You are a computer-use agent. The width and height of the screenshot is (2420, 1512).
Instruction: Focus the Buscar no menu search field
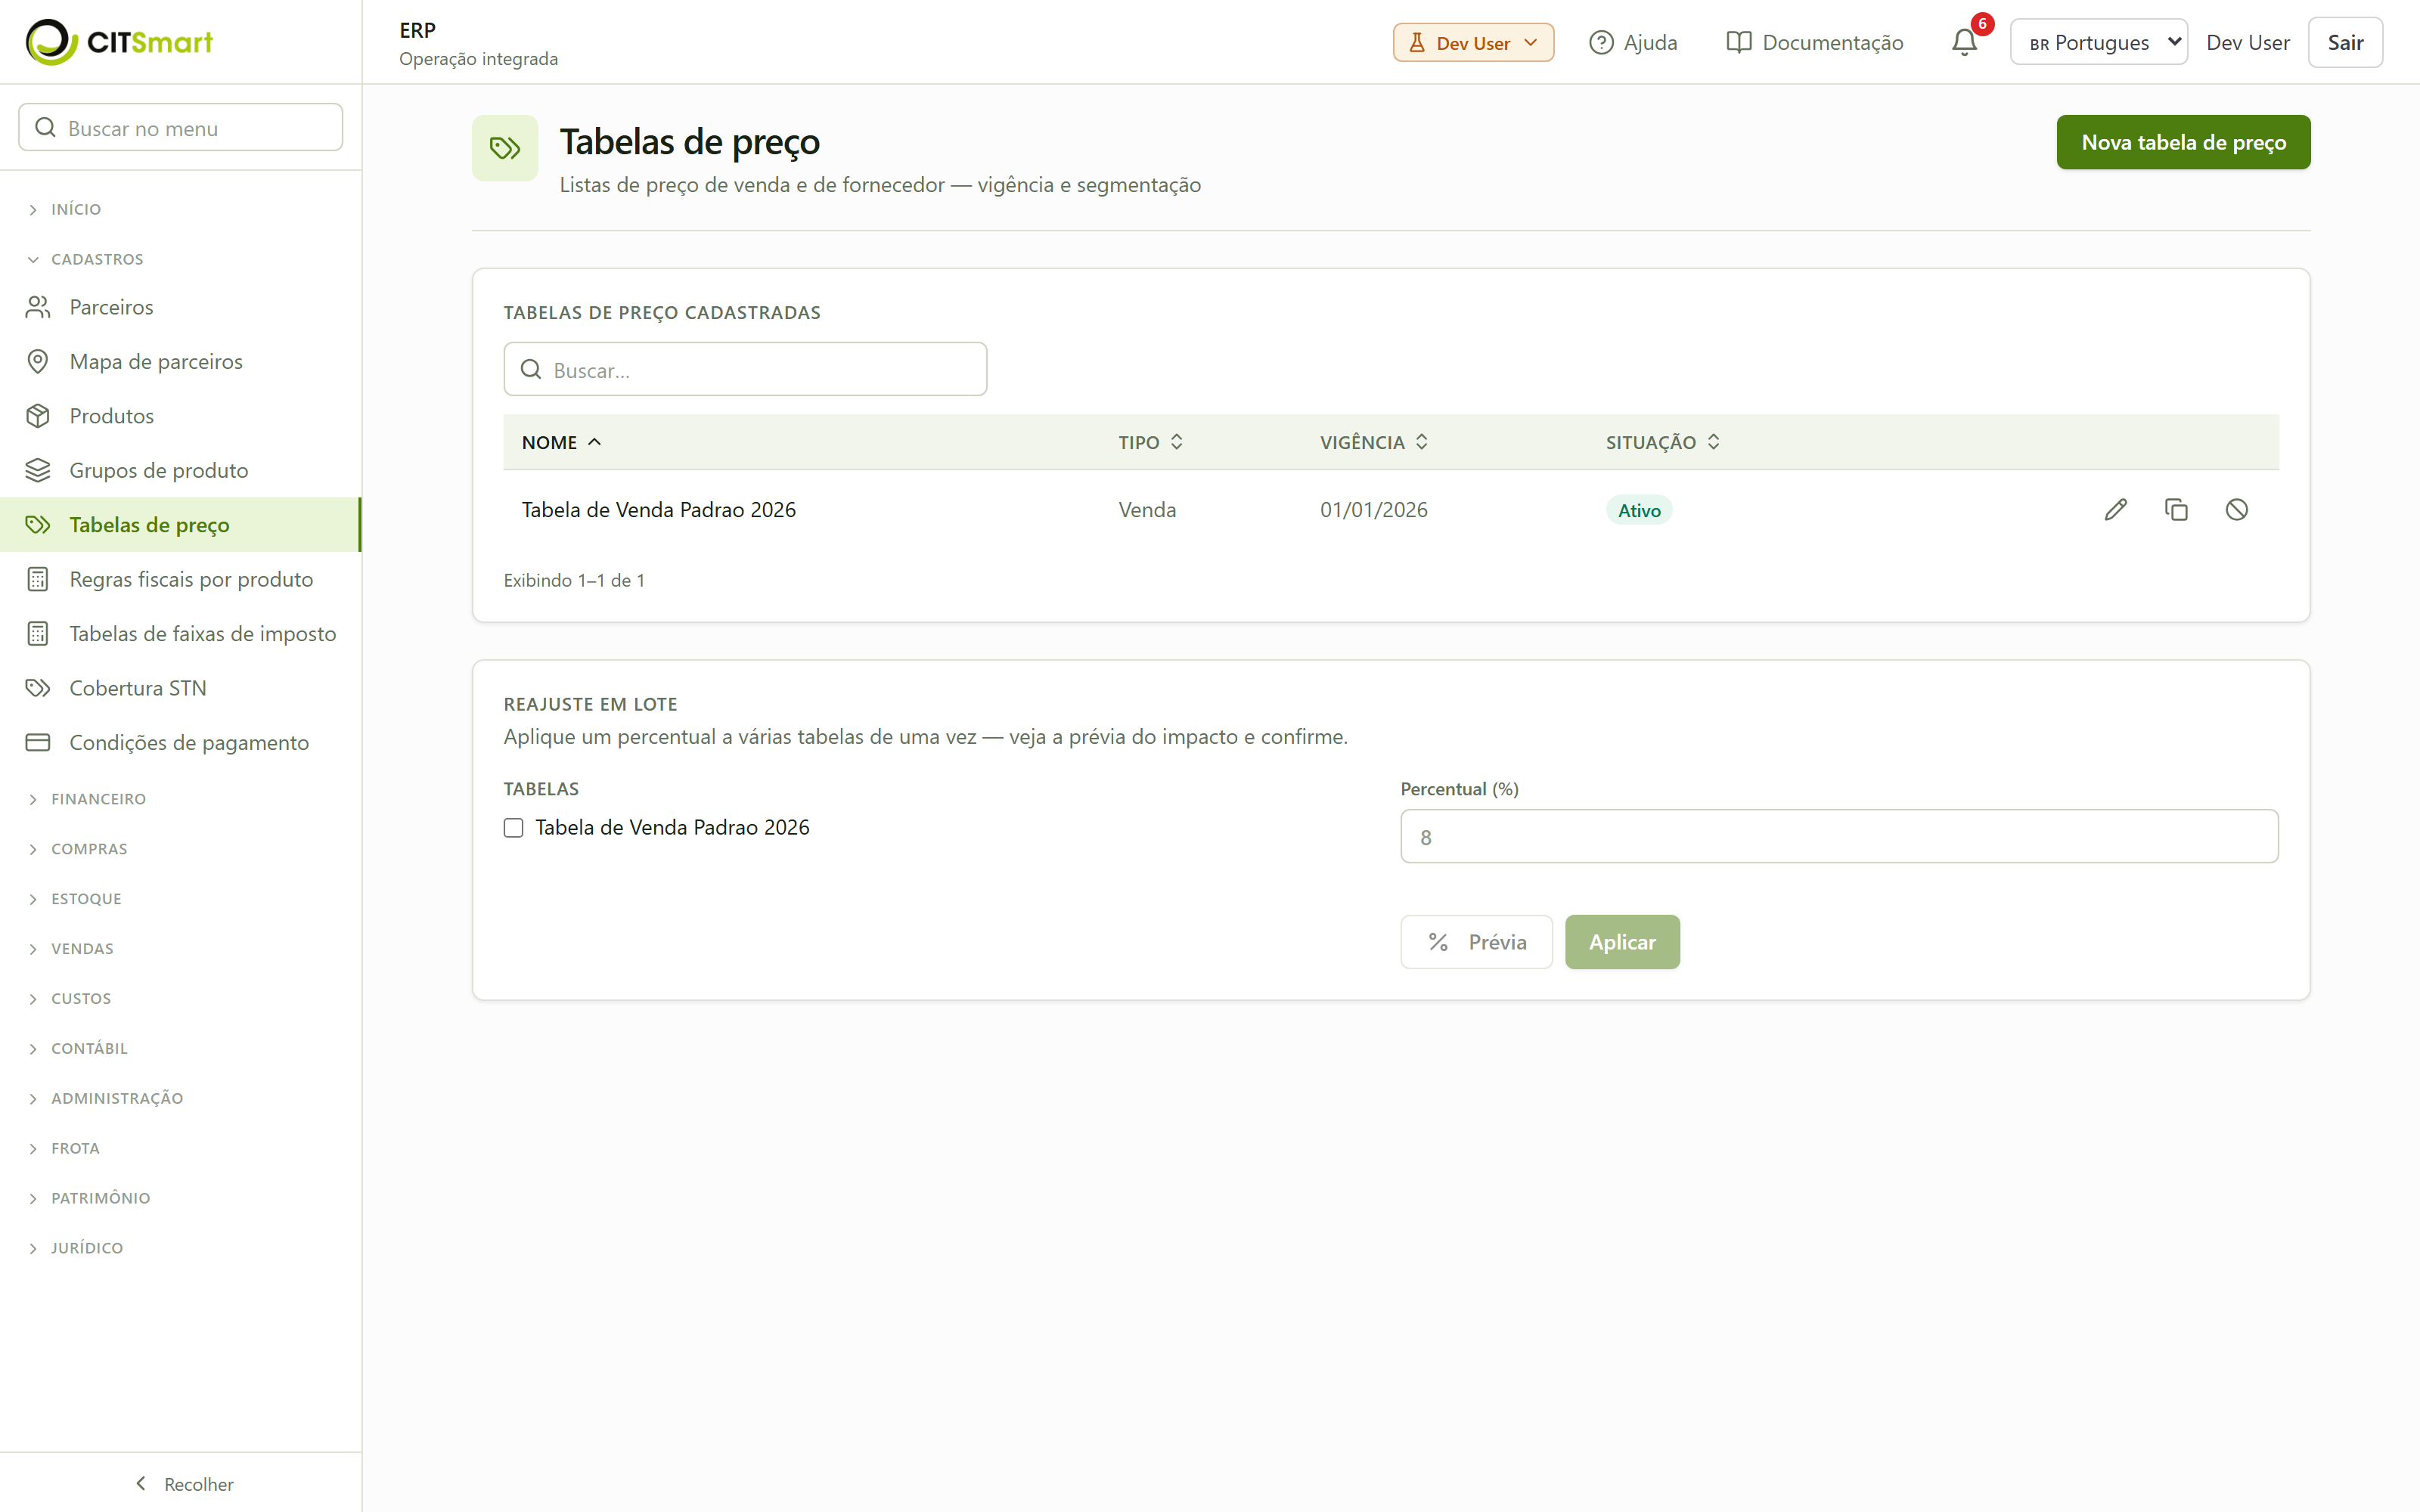click(181, 128)
